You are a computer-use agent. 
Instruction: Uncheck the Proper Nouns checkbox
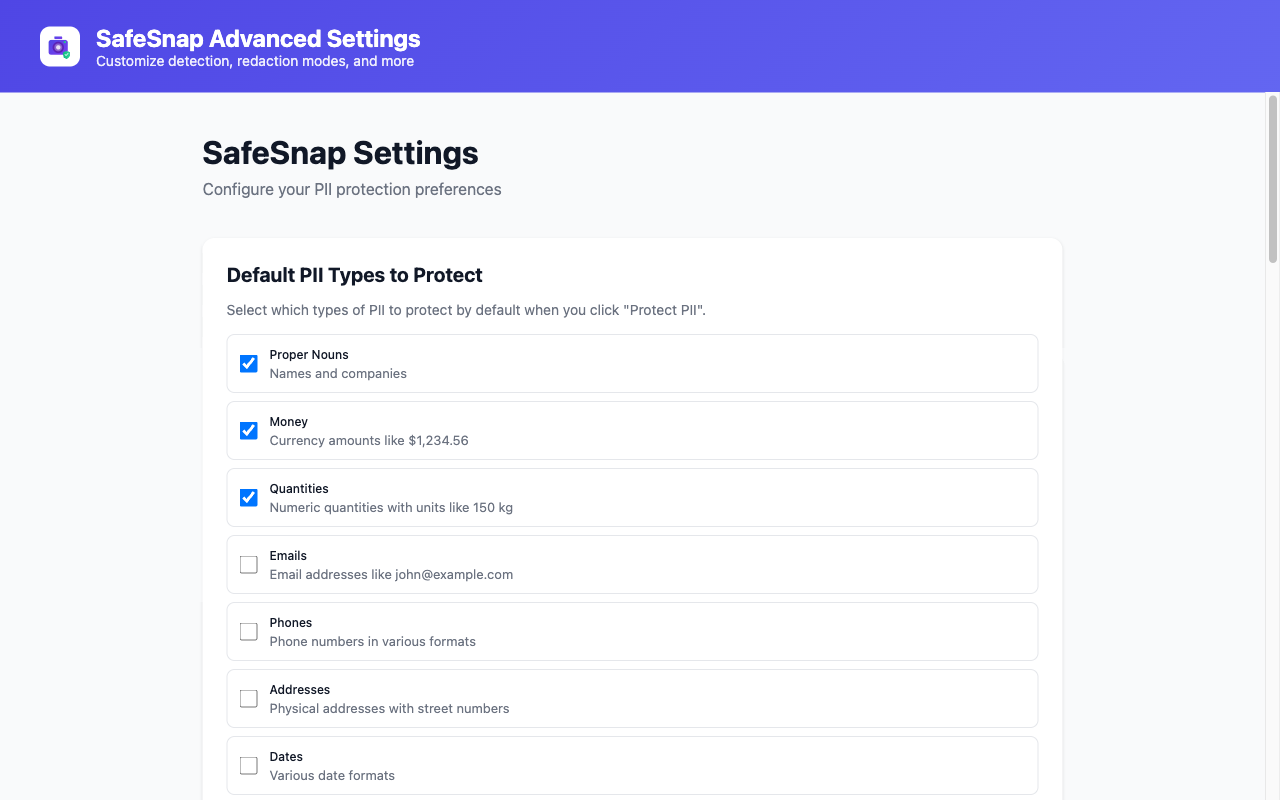249,364
